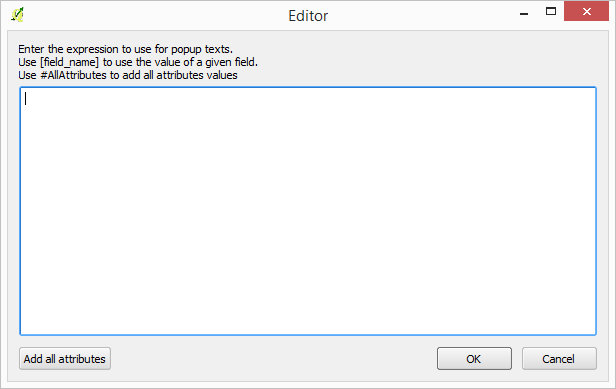Viewport: 616px width, 389px height.
Task: Click inside the popup expression text area
Action: click(x=308, y=211)
